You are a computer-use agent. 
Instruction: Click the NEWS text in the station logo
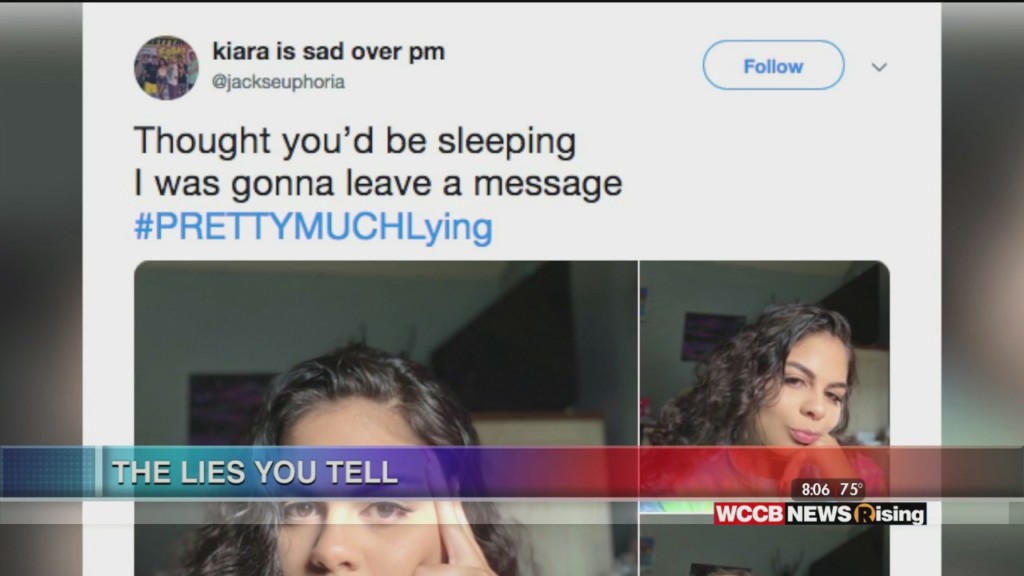point(820,514)
